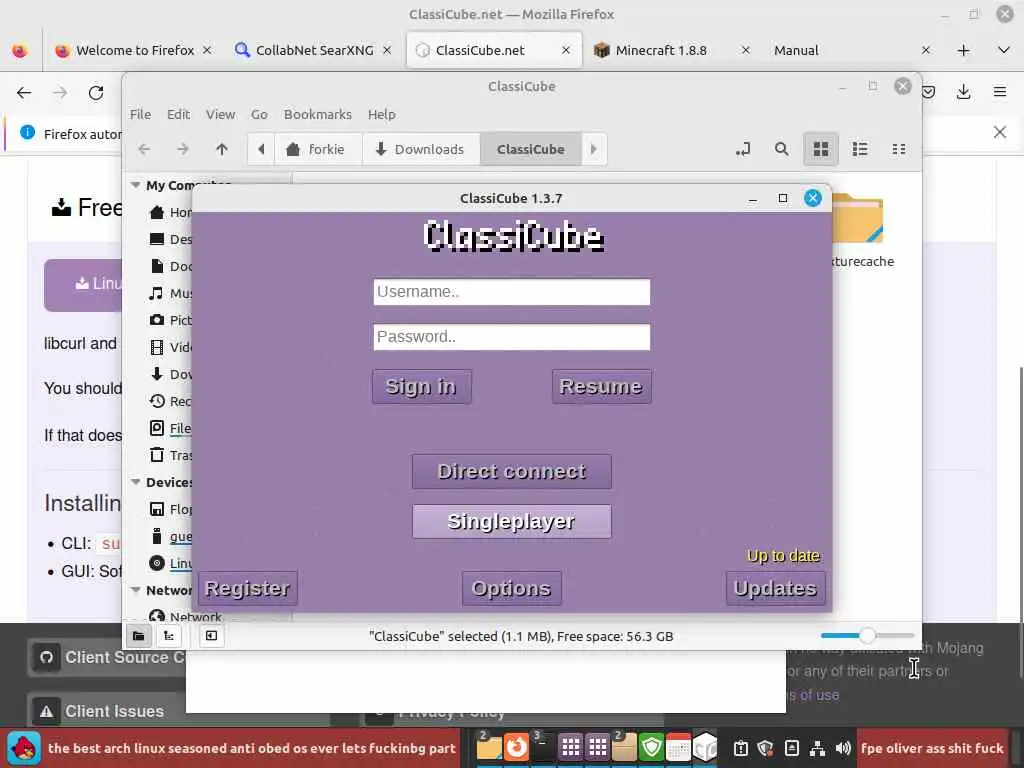Click the Resume button in ClassiCube launcher

pos(601,387)
